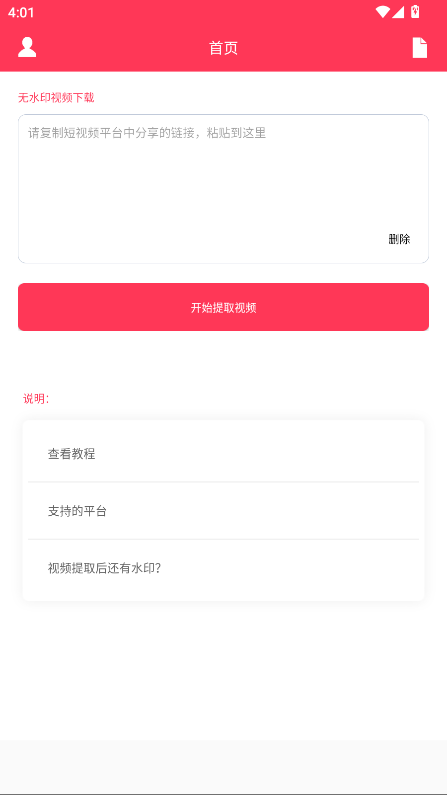This screenshot has height=795, width=447.
Task: Open the 查看教程 entry
Action: (x=224, y=454)
